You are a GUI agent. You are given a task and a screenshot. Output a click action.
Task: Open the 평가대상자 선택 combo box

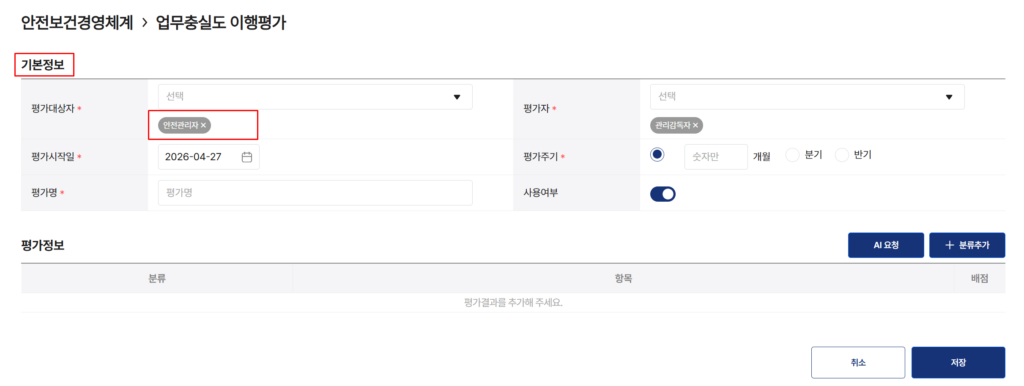(315, 97)
